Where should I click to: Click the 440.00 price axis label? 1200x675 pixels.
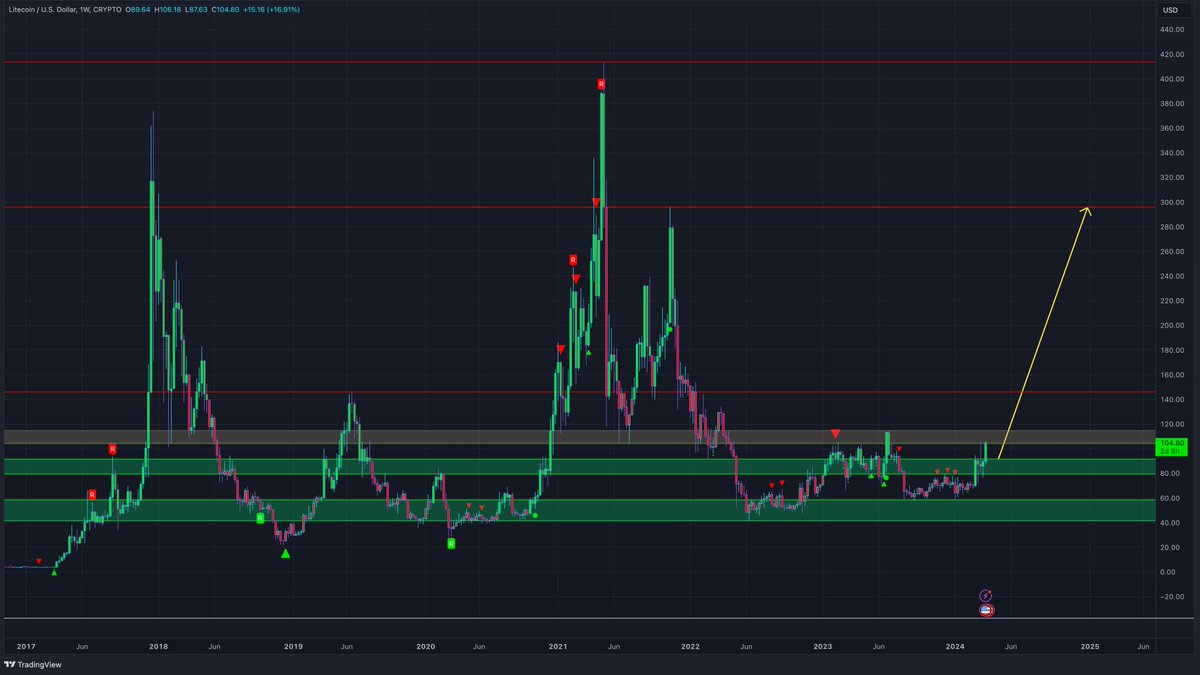(1171, 30)
